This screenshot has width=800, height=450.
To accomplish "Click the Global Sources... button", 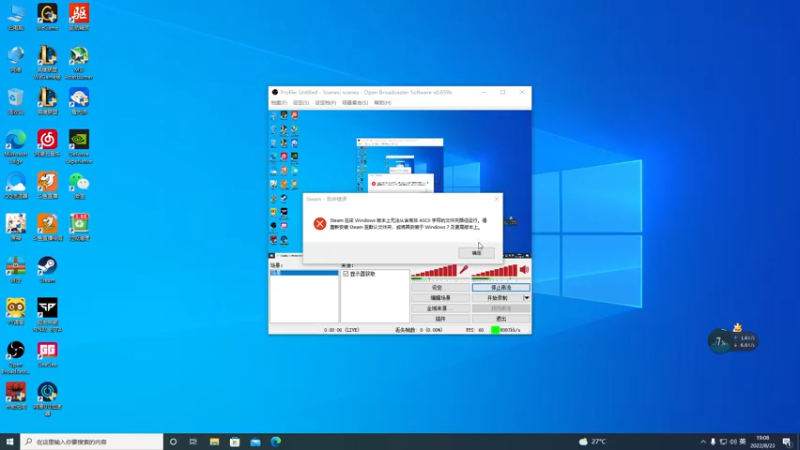I will [440, 308].
